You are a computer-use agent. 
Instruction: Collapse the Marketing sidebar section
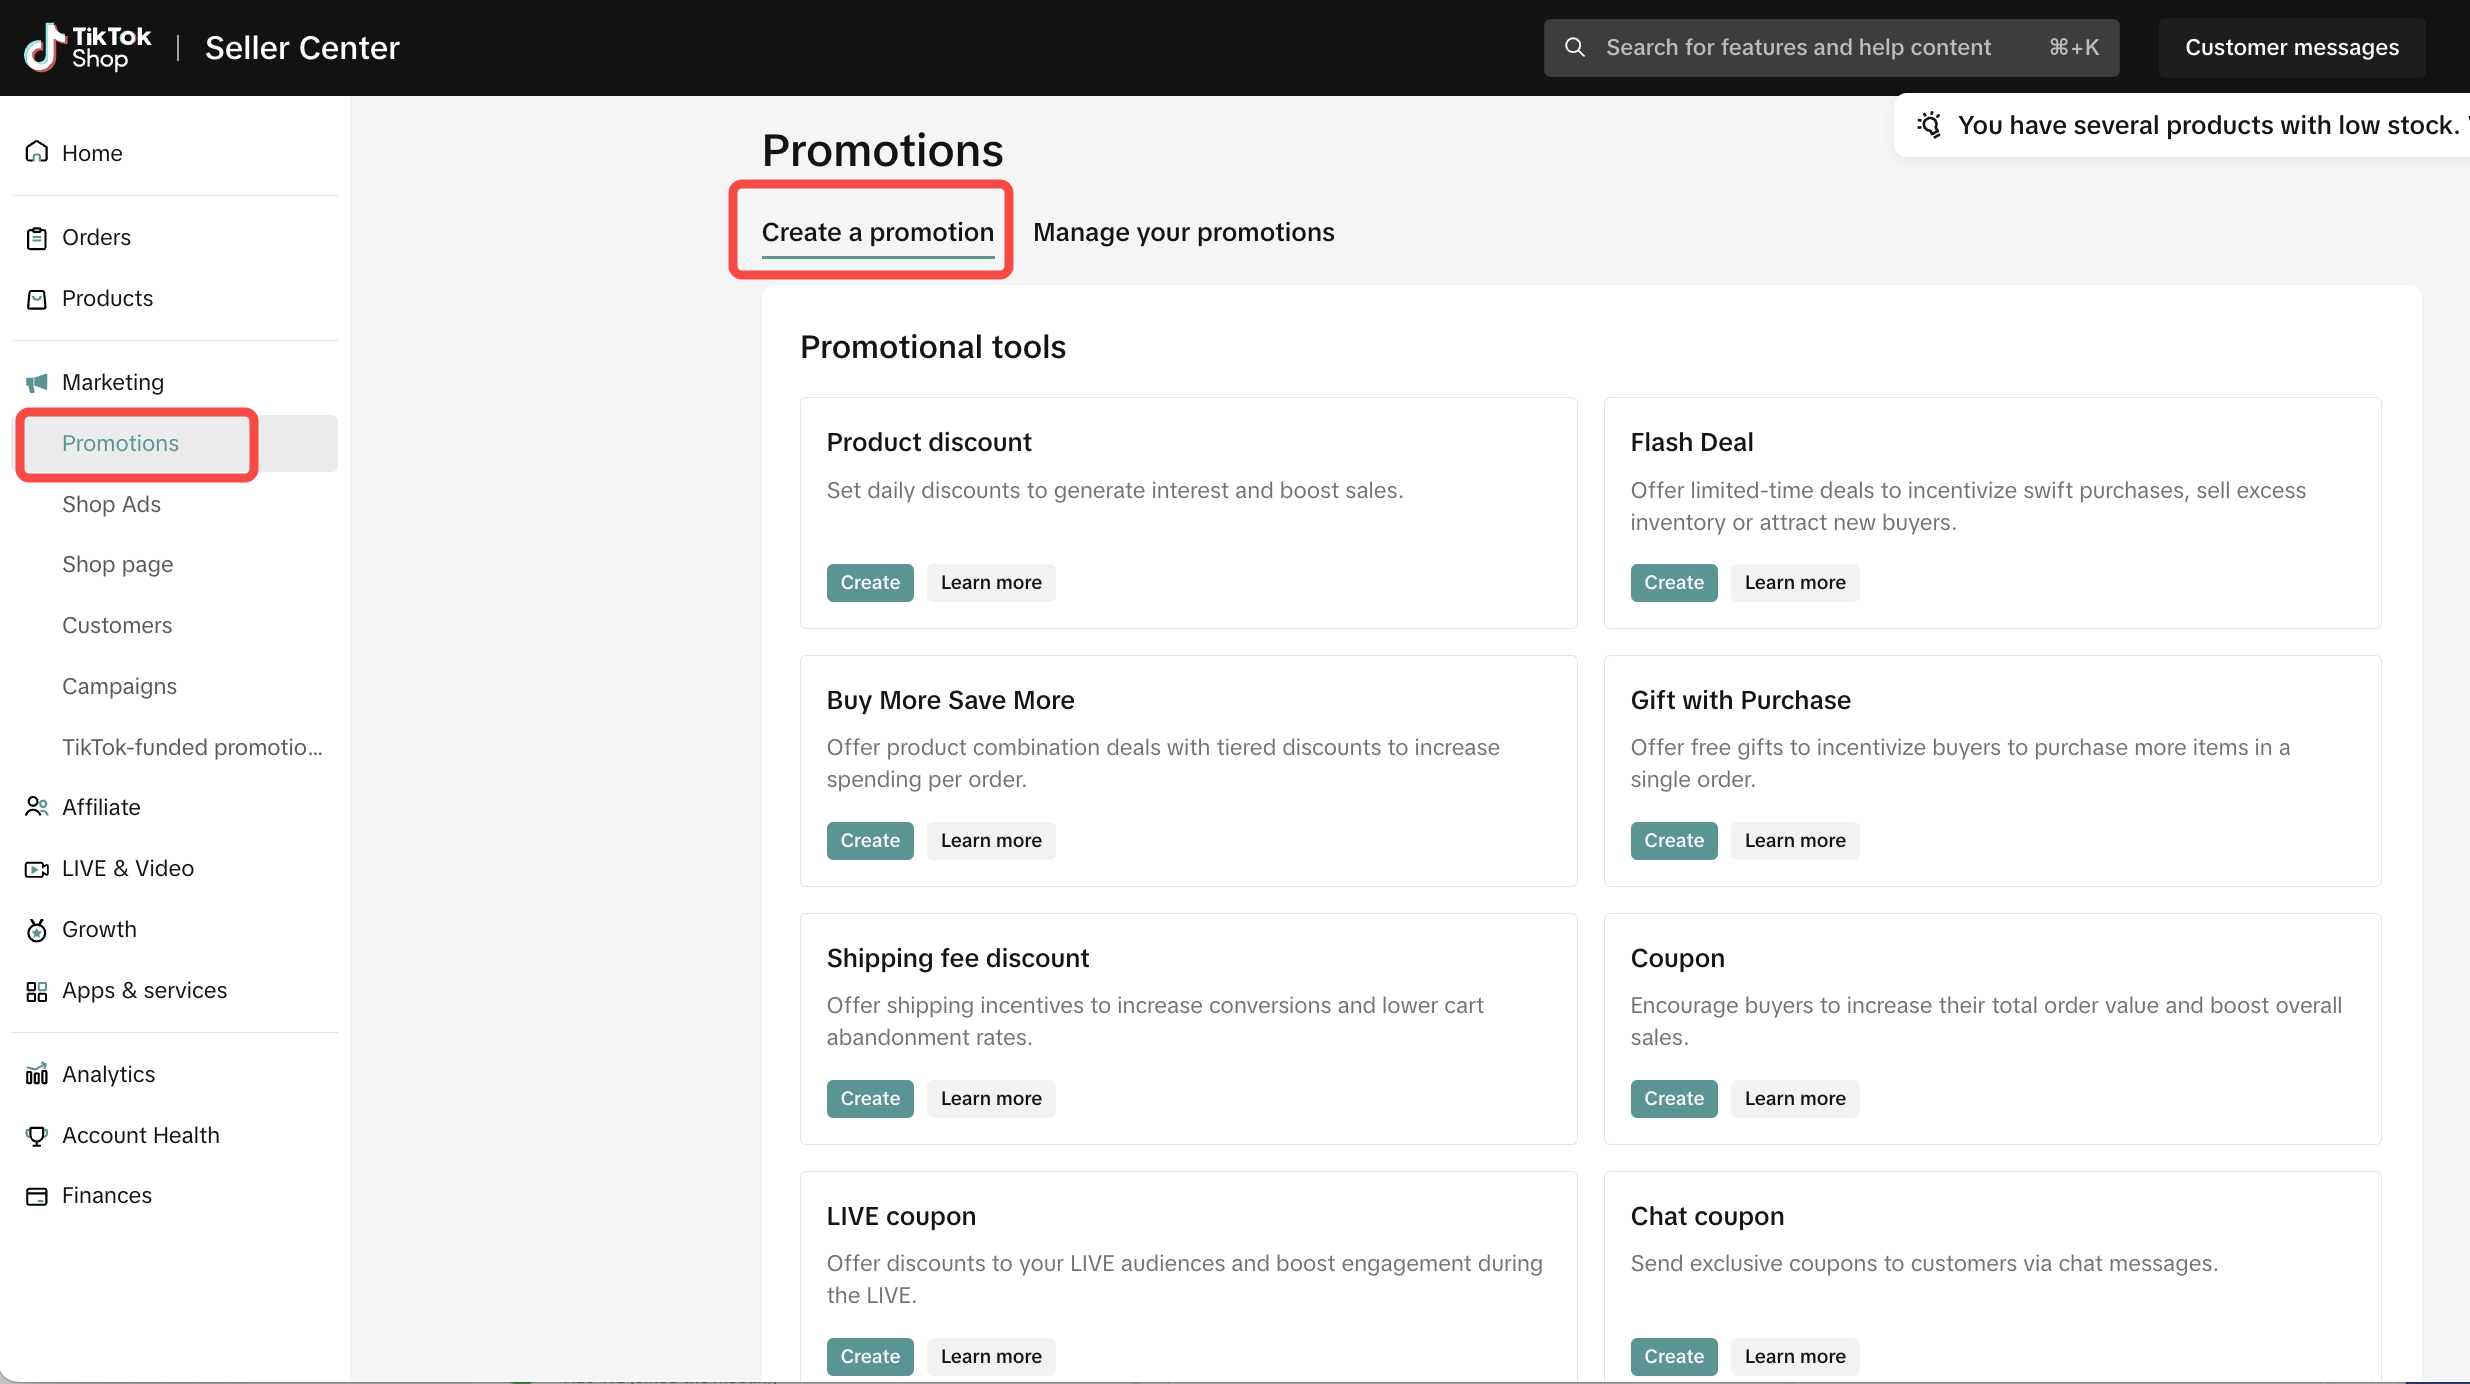[112, 382]
